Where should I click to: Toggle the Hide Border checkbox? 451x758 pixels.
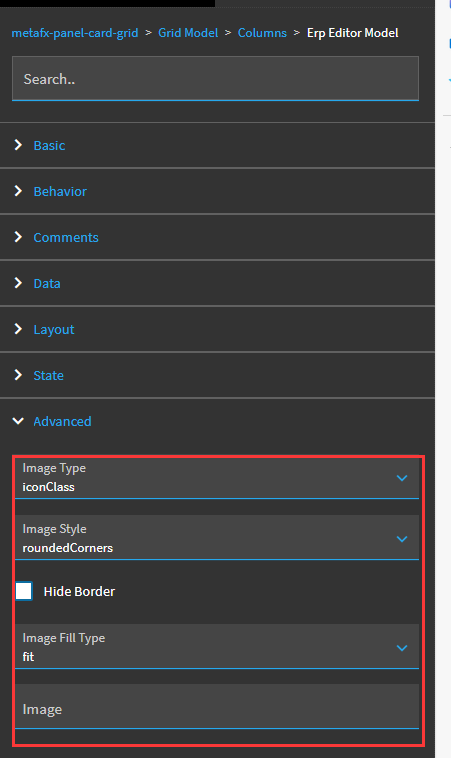tap(24, 591)
